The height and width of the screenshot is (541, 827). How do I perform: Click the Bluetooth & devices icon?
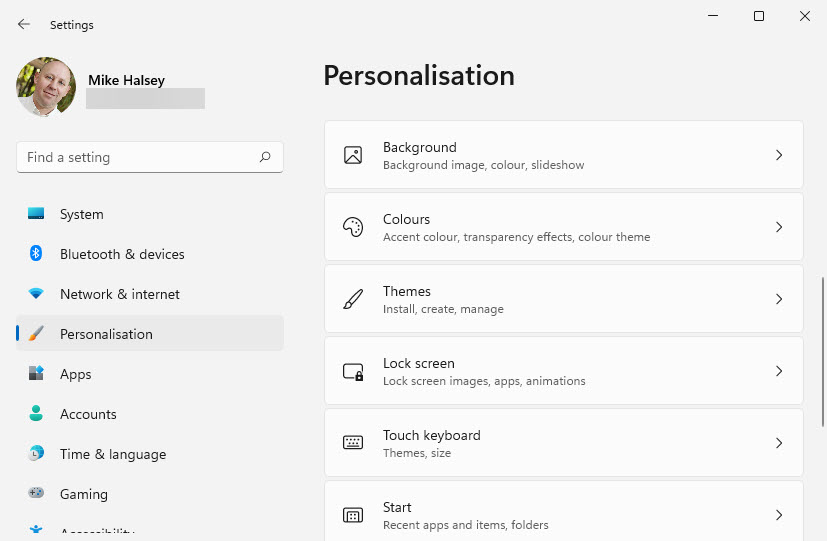(x=36, y=254)
